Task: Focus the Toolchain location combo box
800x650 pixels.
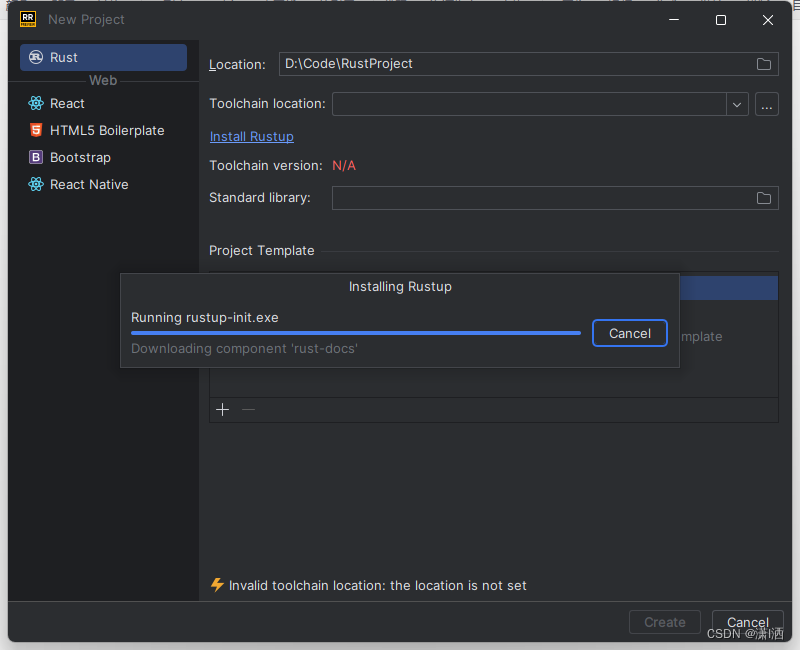Action: pyautogui.click(x=540, y=105)
